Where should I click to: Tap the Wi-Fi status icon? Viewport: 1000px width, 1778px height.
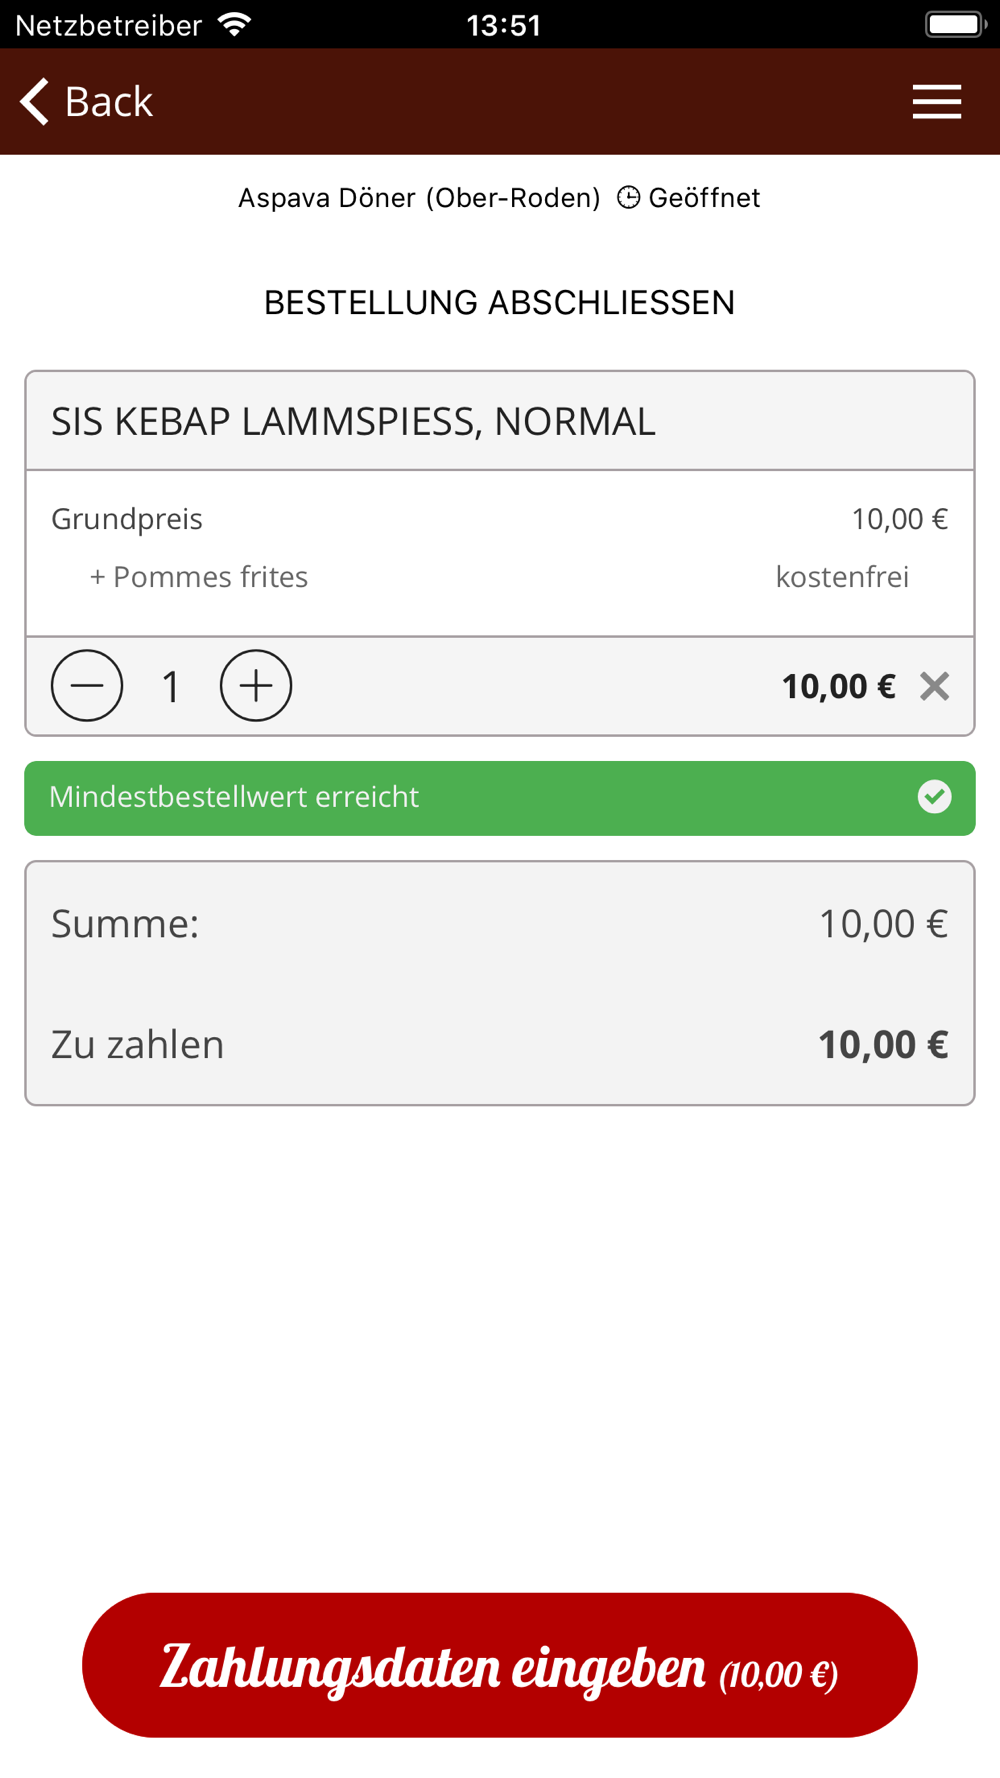click(235, 24)
